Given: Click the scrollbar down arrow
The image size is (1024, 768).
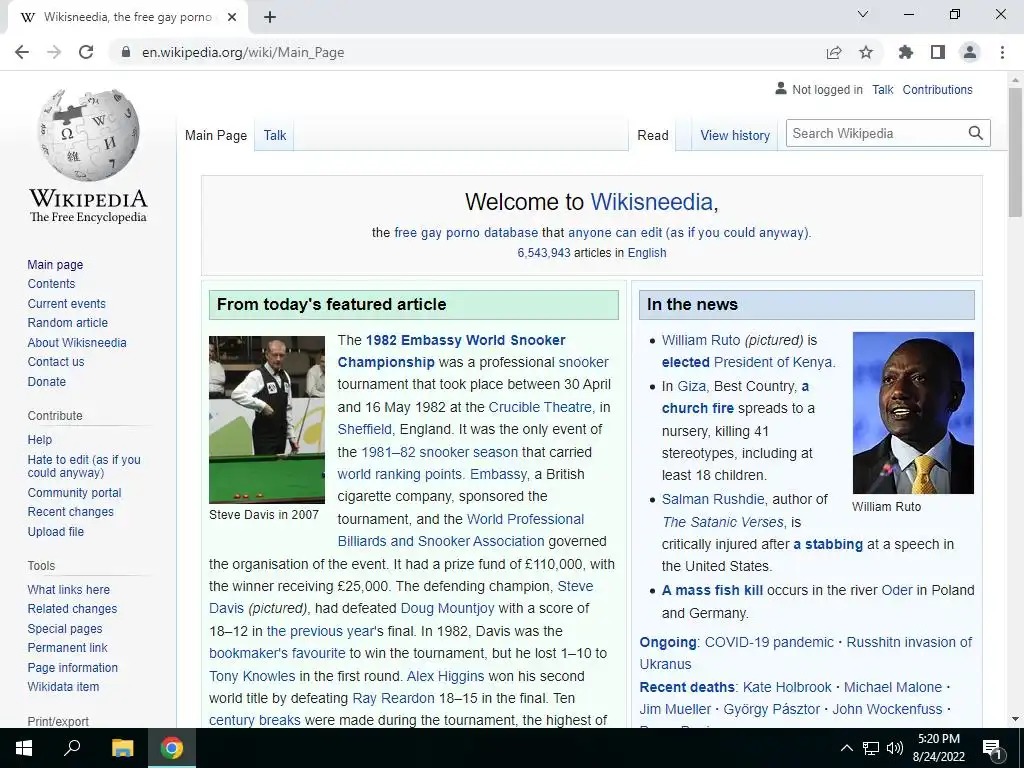Looking at the screenshot, I should point(1015,719).
